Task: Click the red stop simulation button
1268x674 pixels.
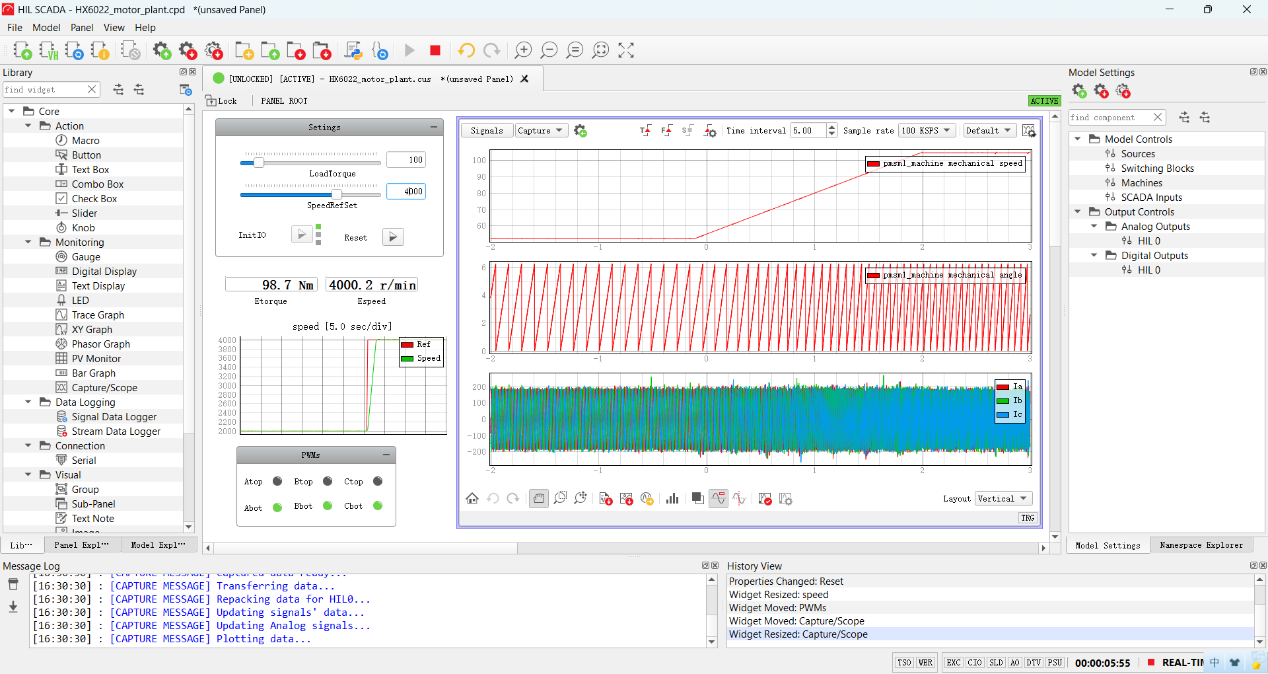Action: [x=435, y=50]
